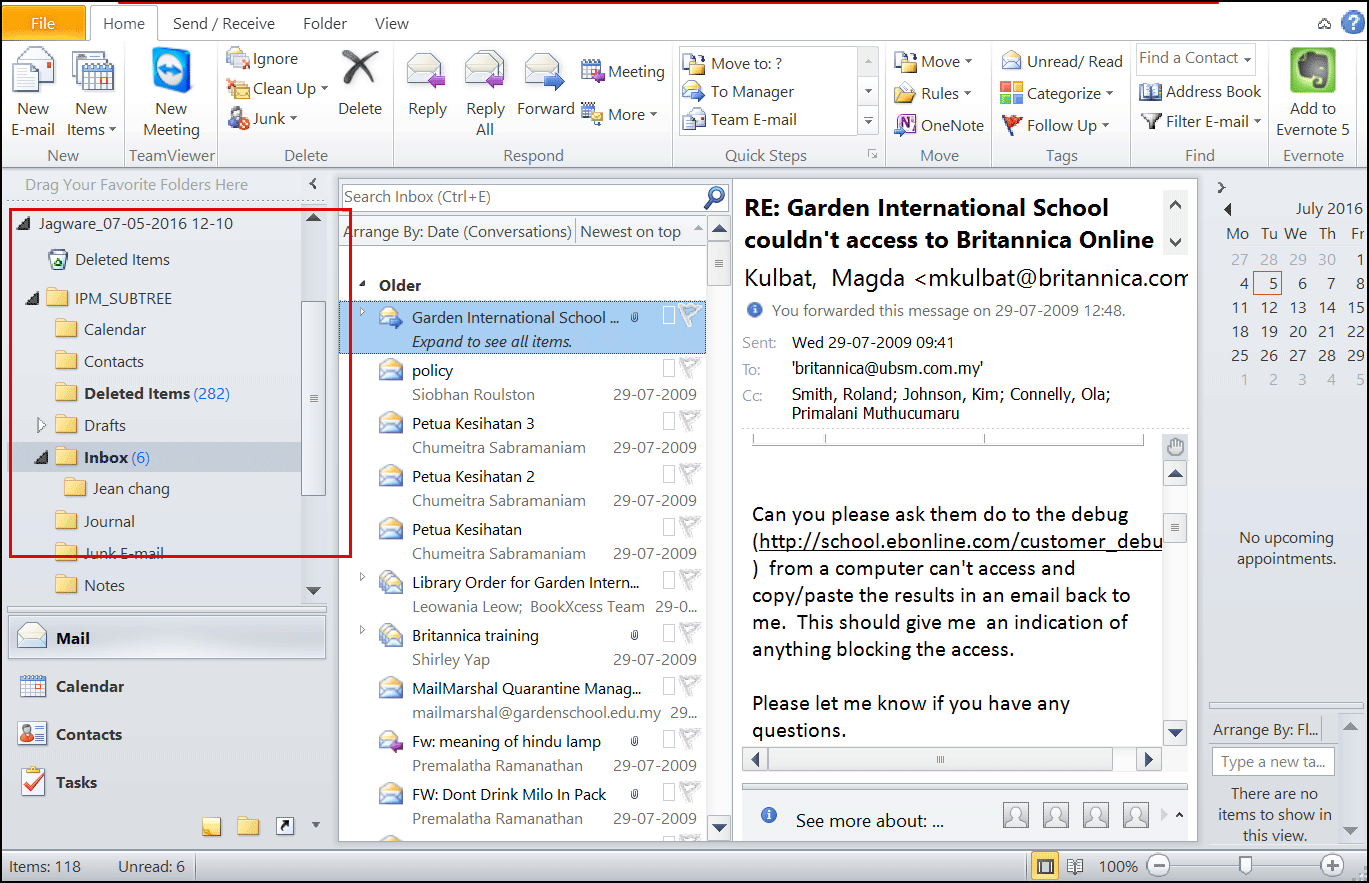Open the Clean Up dropdown

click(x=278, y=89)
